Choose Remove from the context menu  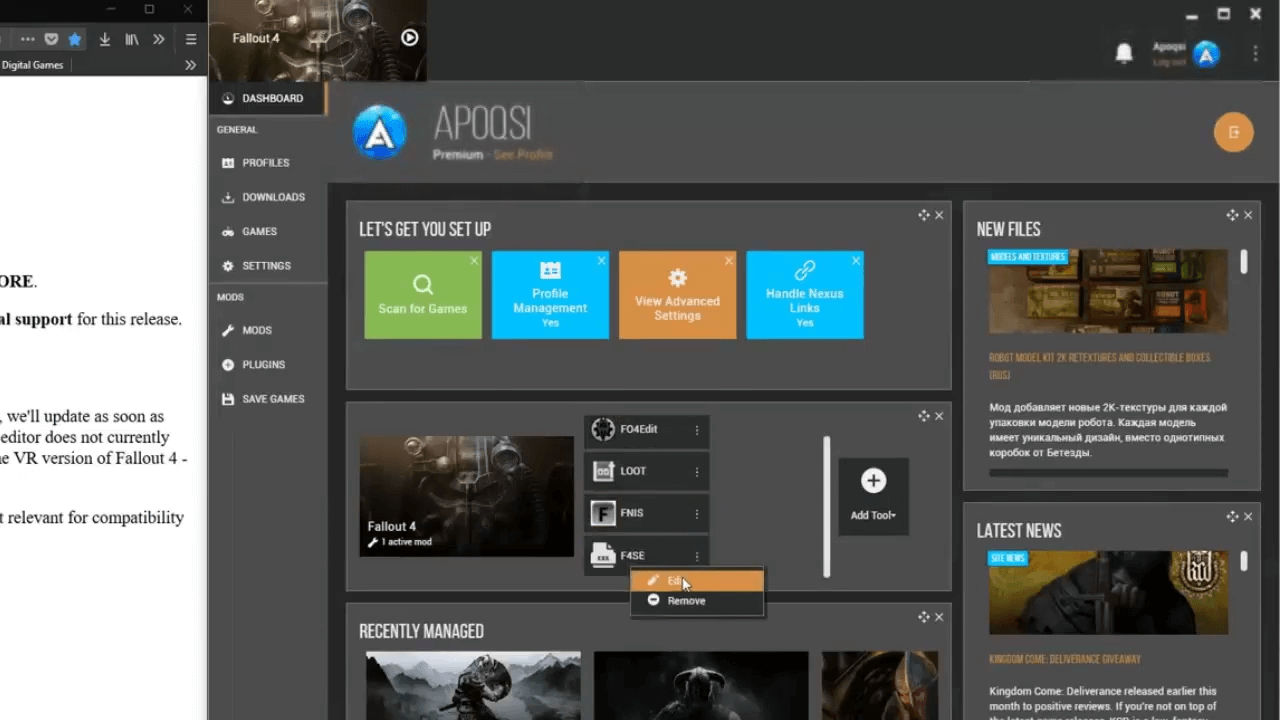[698, 601]
